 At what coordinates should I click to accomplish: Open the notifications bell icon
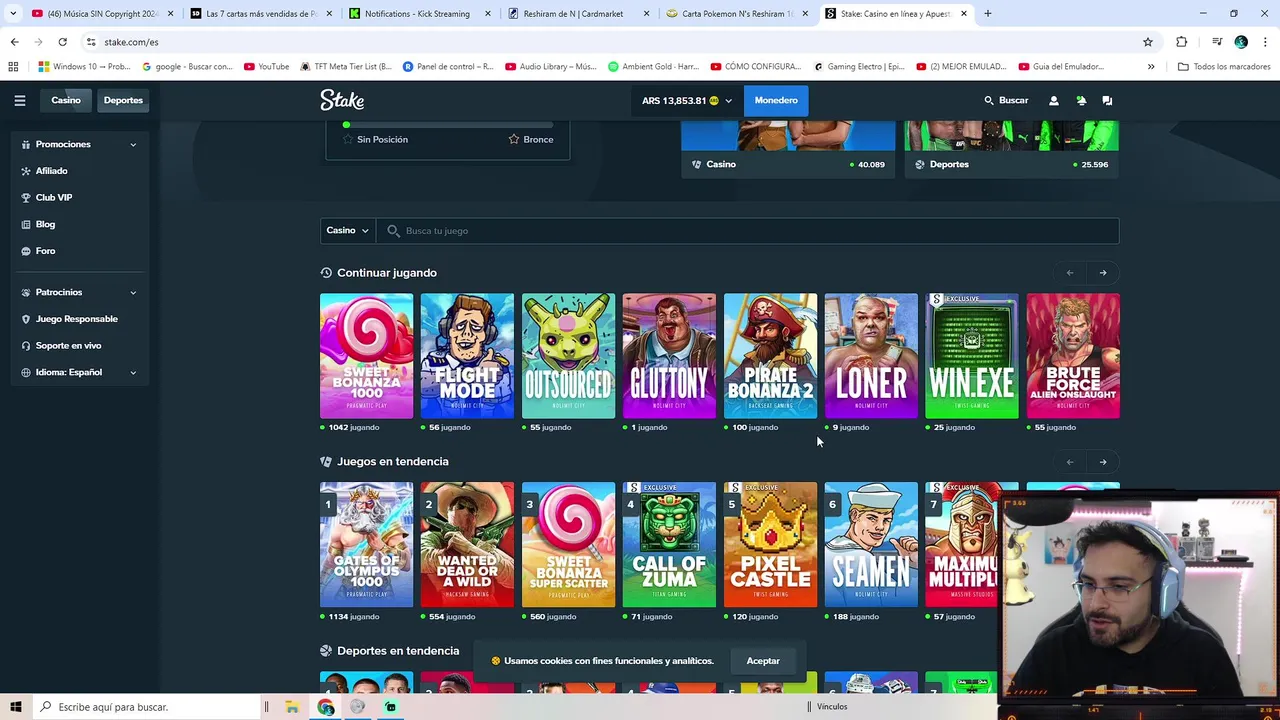[1081, 100]
